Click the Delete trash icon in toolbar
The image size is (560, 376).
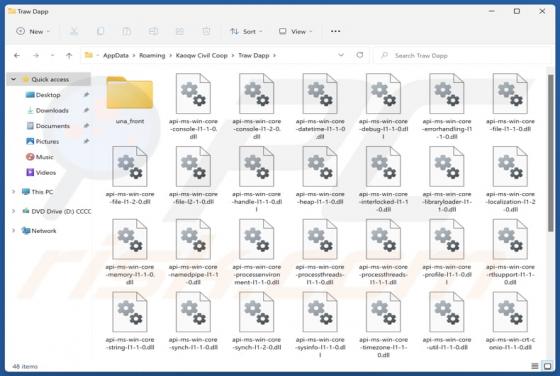point(206,31)
